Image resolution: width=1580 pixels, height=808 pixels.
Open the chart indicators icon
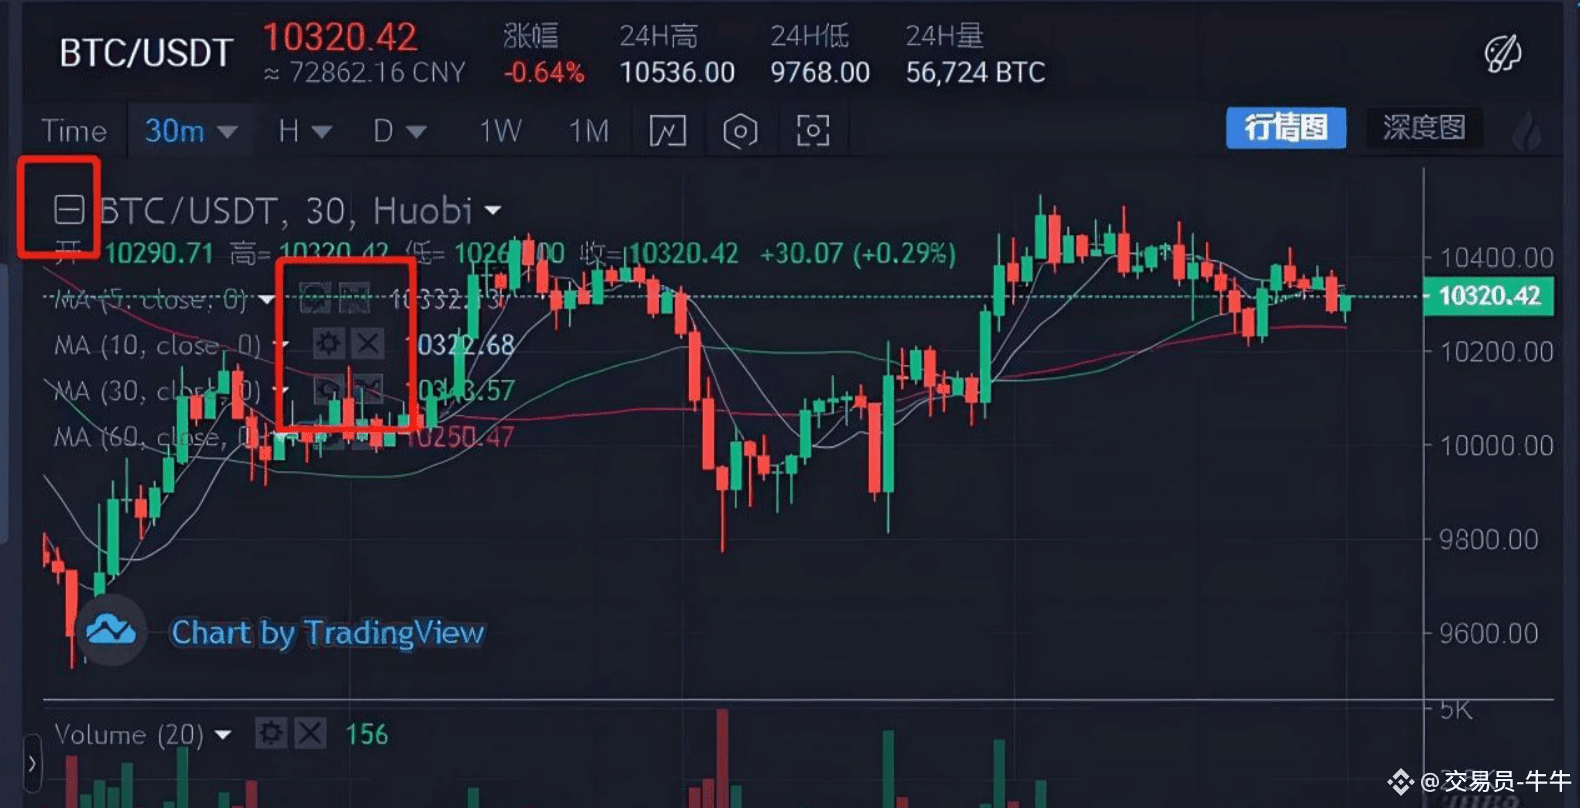click(668, 131)
